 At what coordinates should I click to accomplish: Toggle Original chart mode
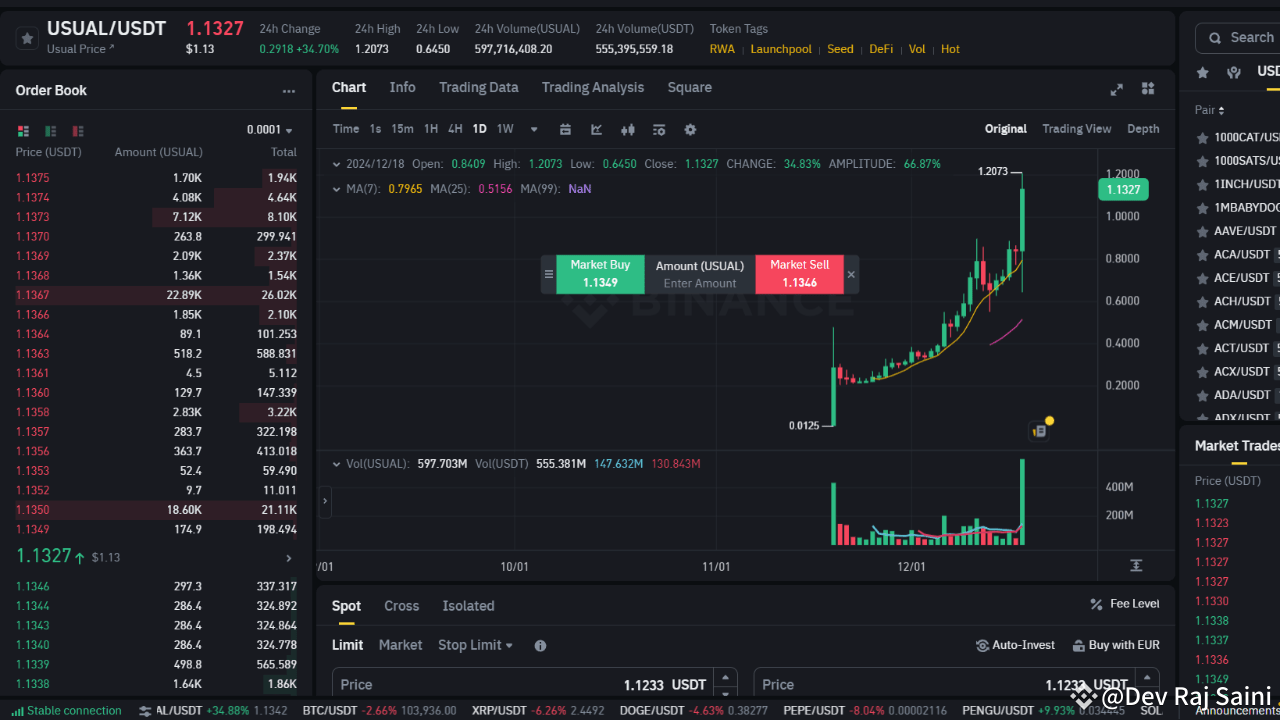[x=1005, y=128]
